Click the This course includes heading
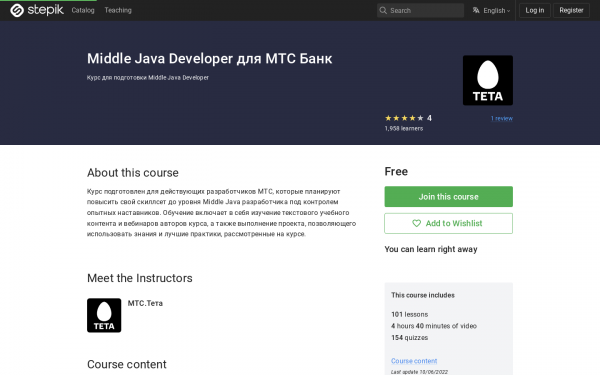This screenshot has width=600, height=375. point(423,295)
